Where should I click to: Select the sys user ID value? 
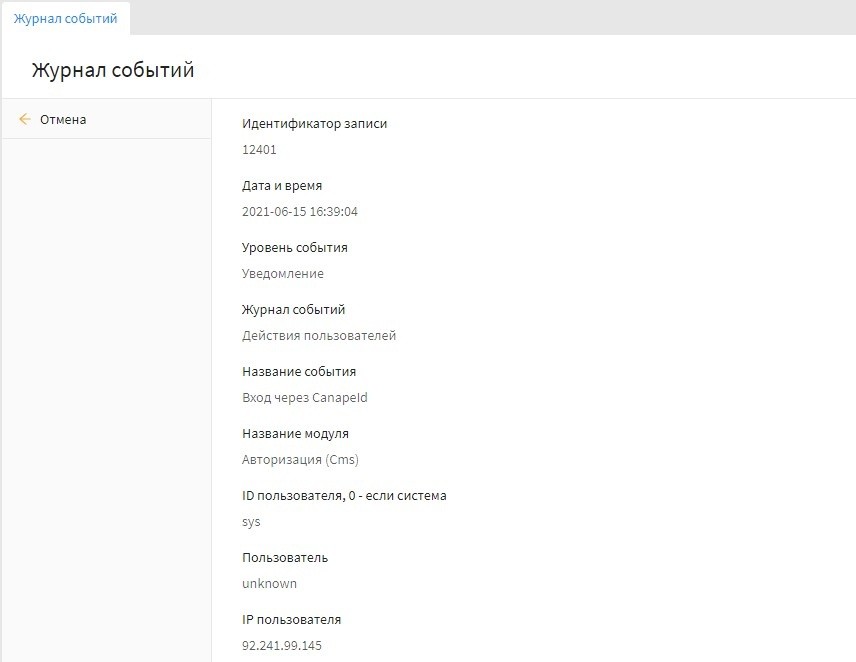click(251, 522)
